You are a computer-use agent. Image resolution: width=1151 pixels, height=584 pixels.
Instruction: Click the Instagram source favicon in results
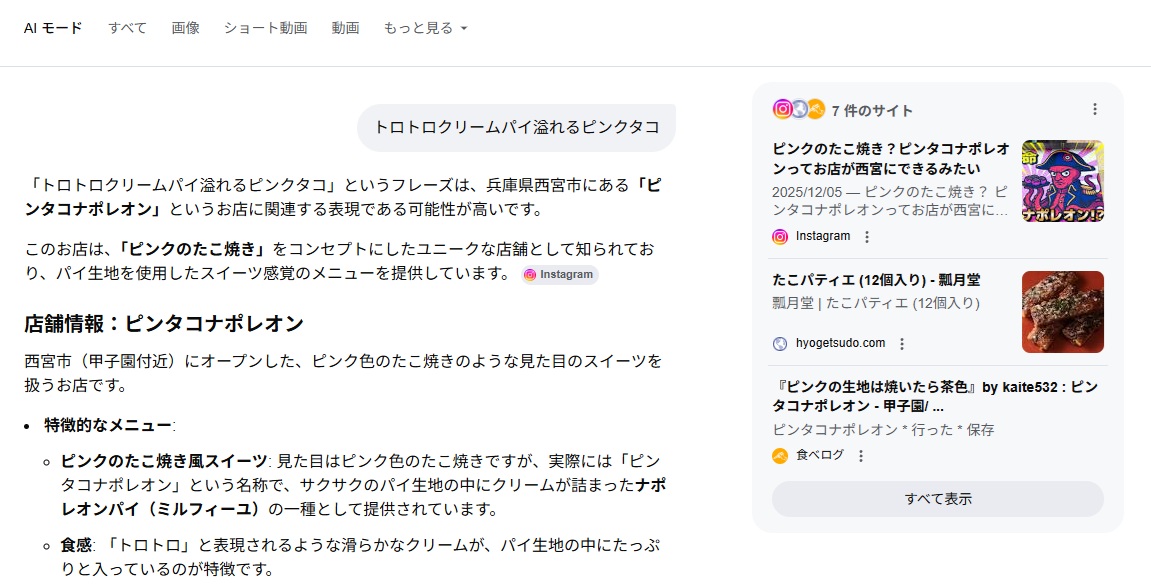[780, 237]
